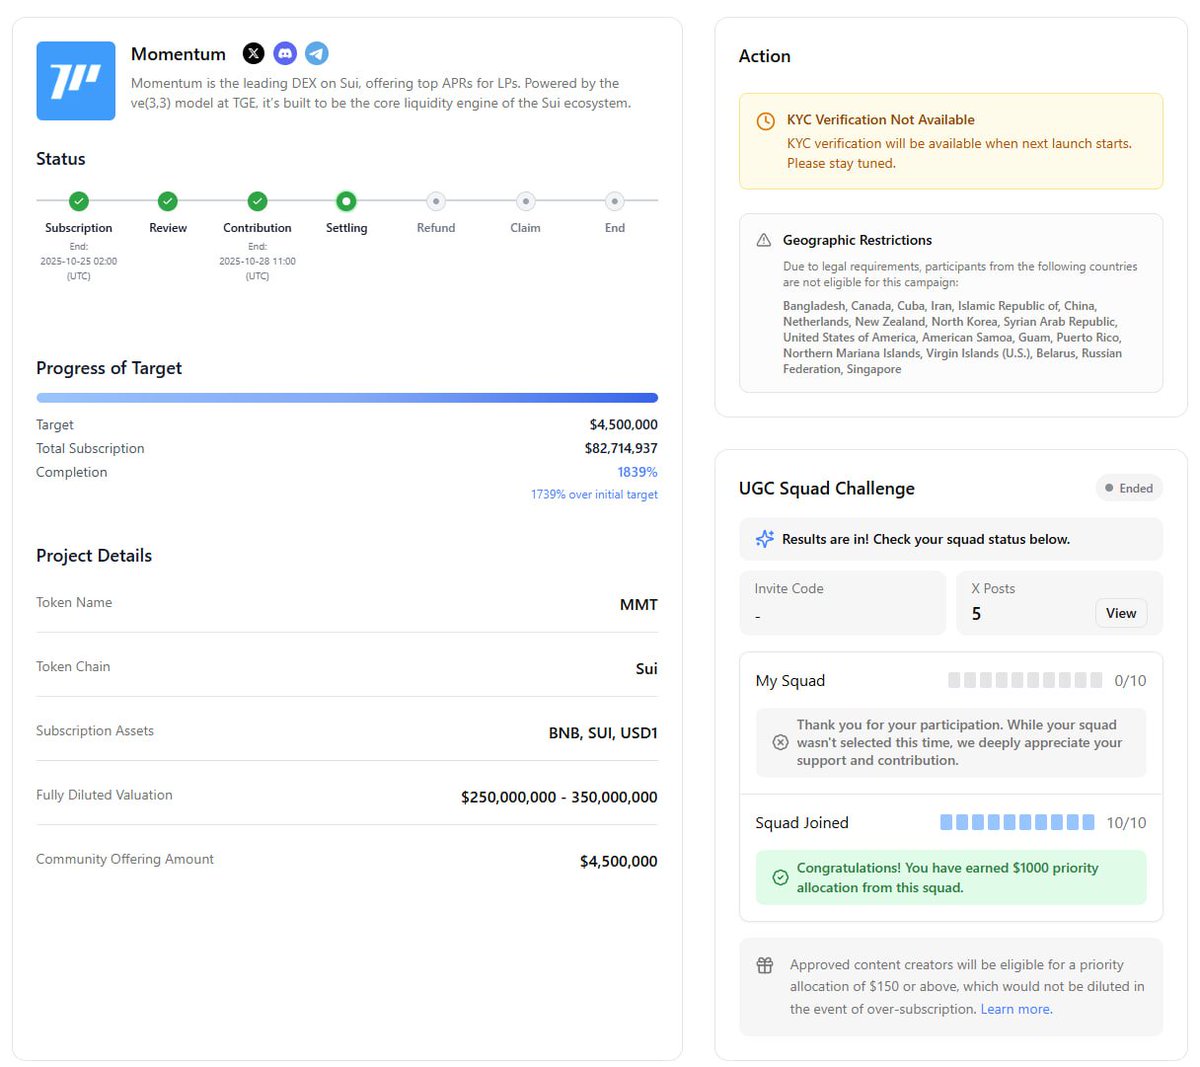Click the X-circle icon in My Squad message

(781, 742)
